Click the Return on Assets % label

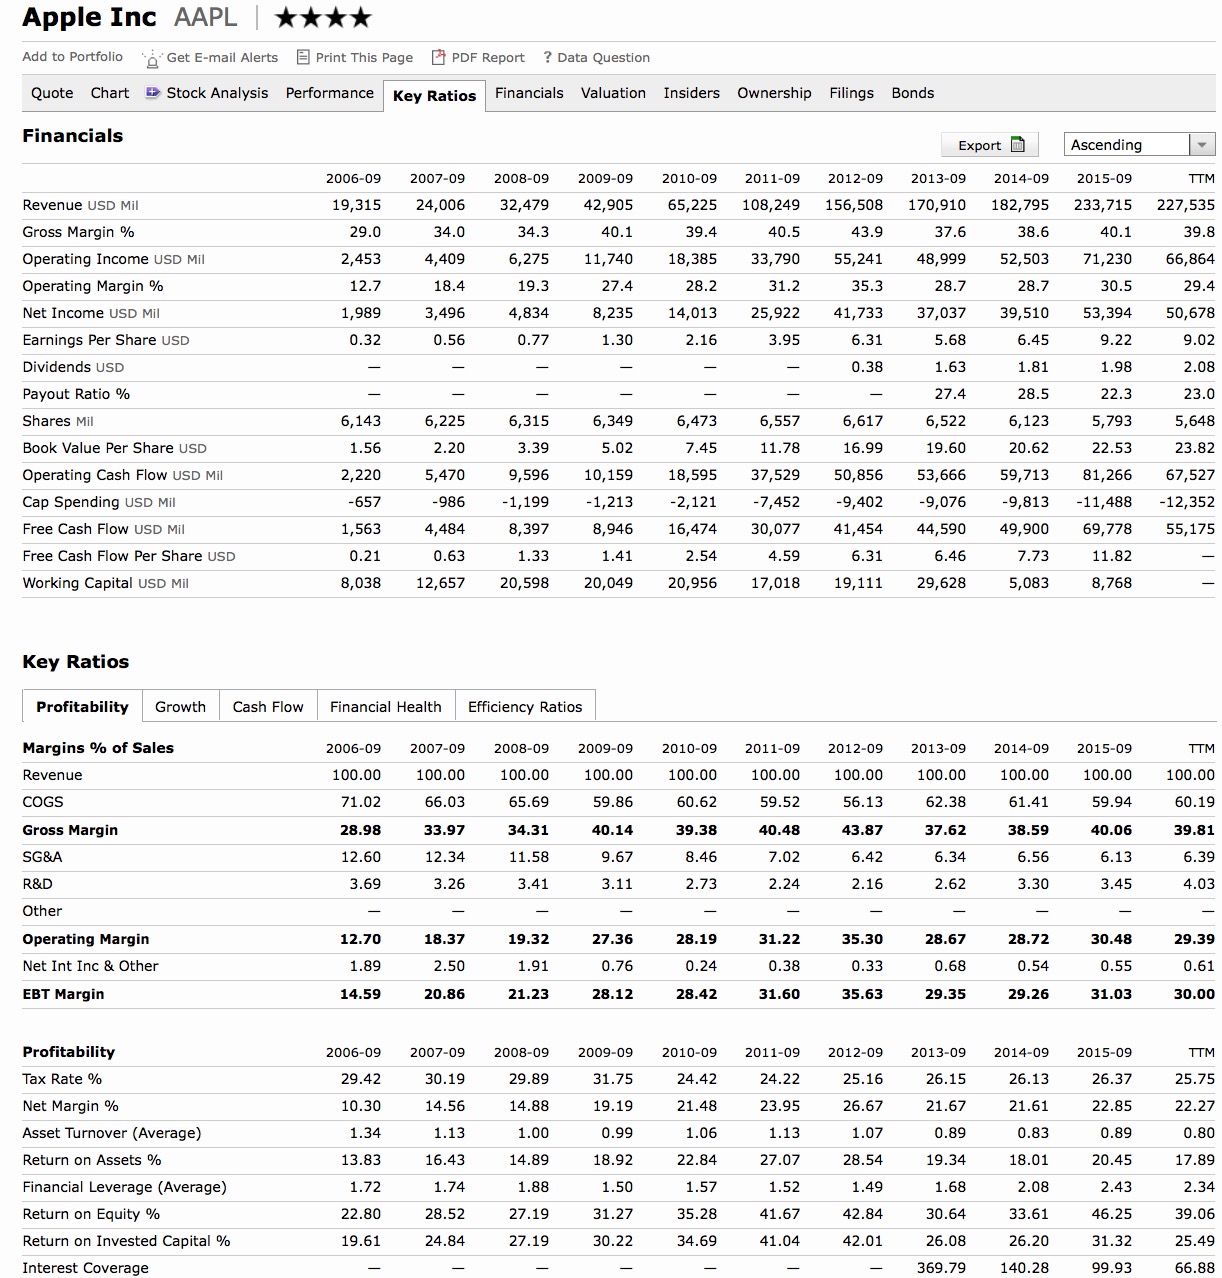click(x=92, y=1160)
